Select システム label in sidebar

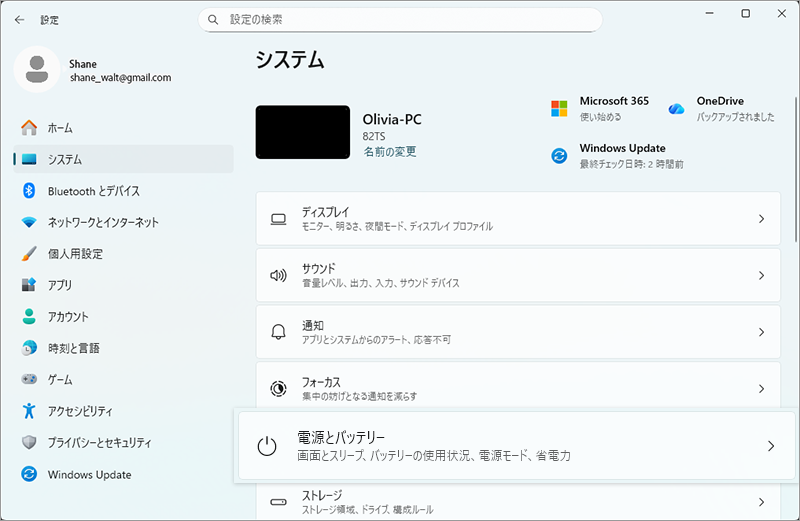click(65, 160)
